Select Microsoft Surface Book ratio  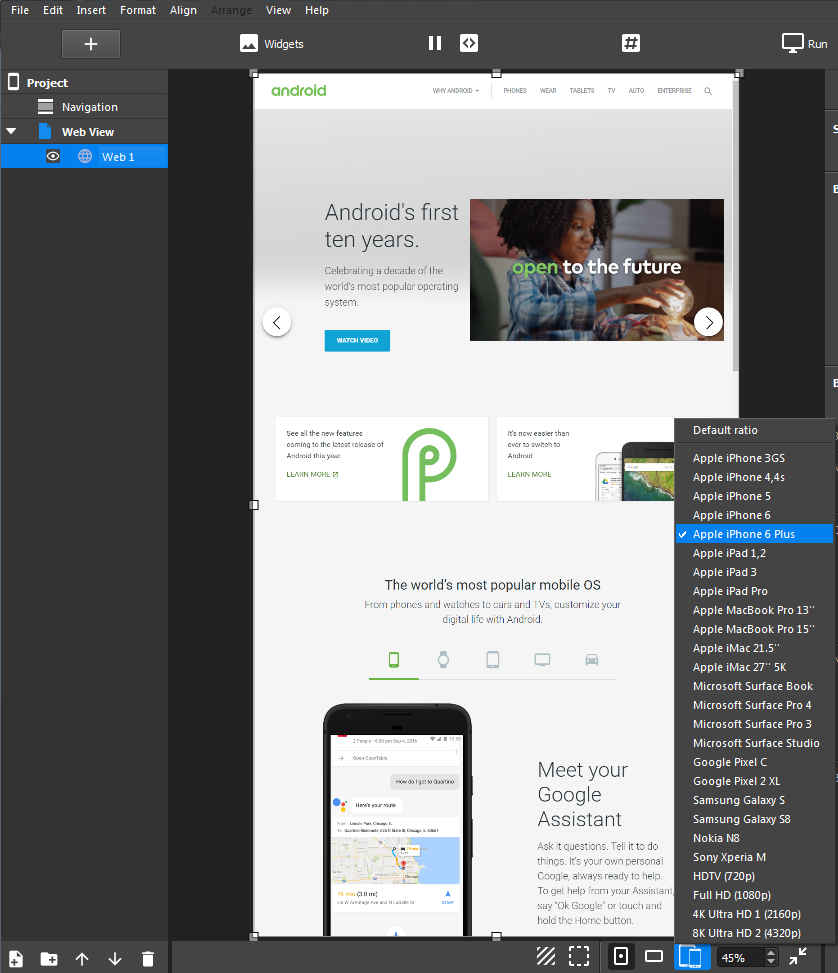tap(754, 686)
